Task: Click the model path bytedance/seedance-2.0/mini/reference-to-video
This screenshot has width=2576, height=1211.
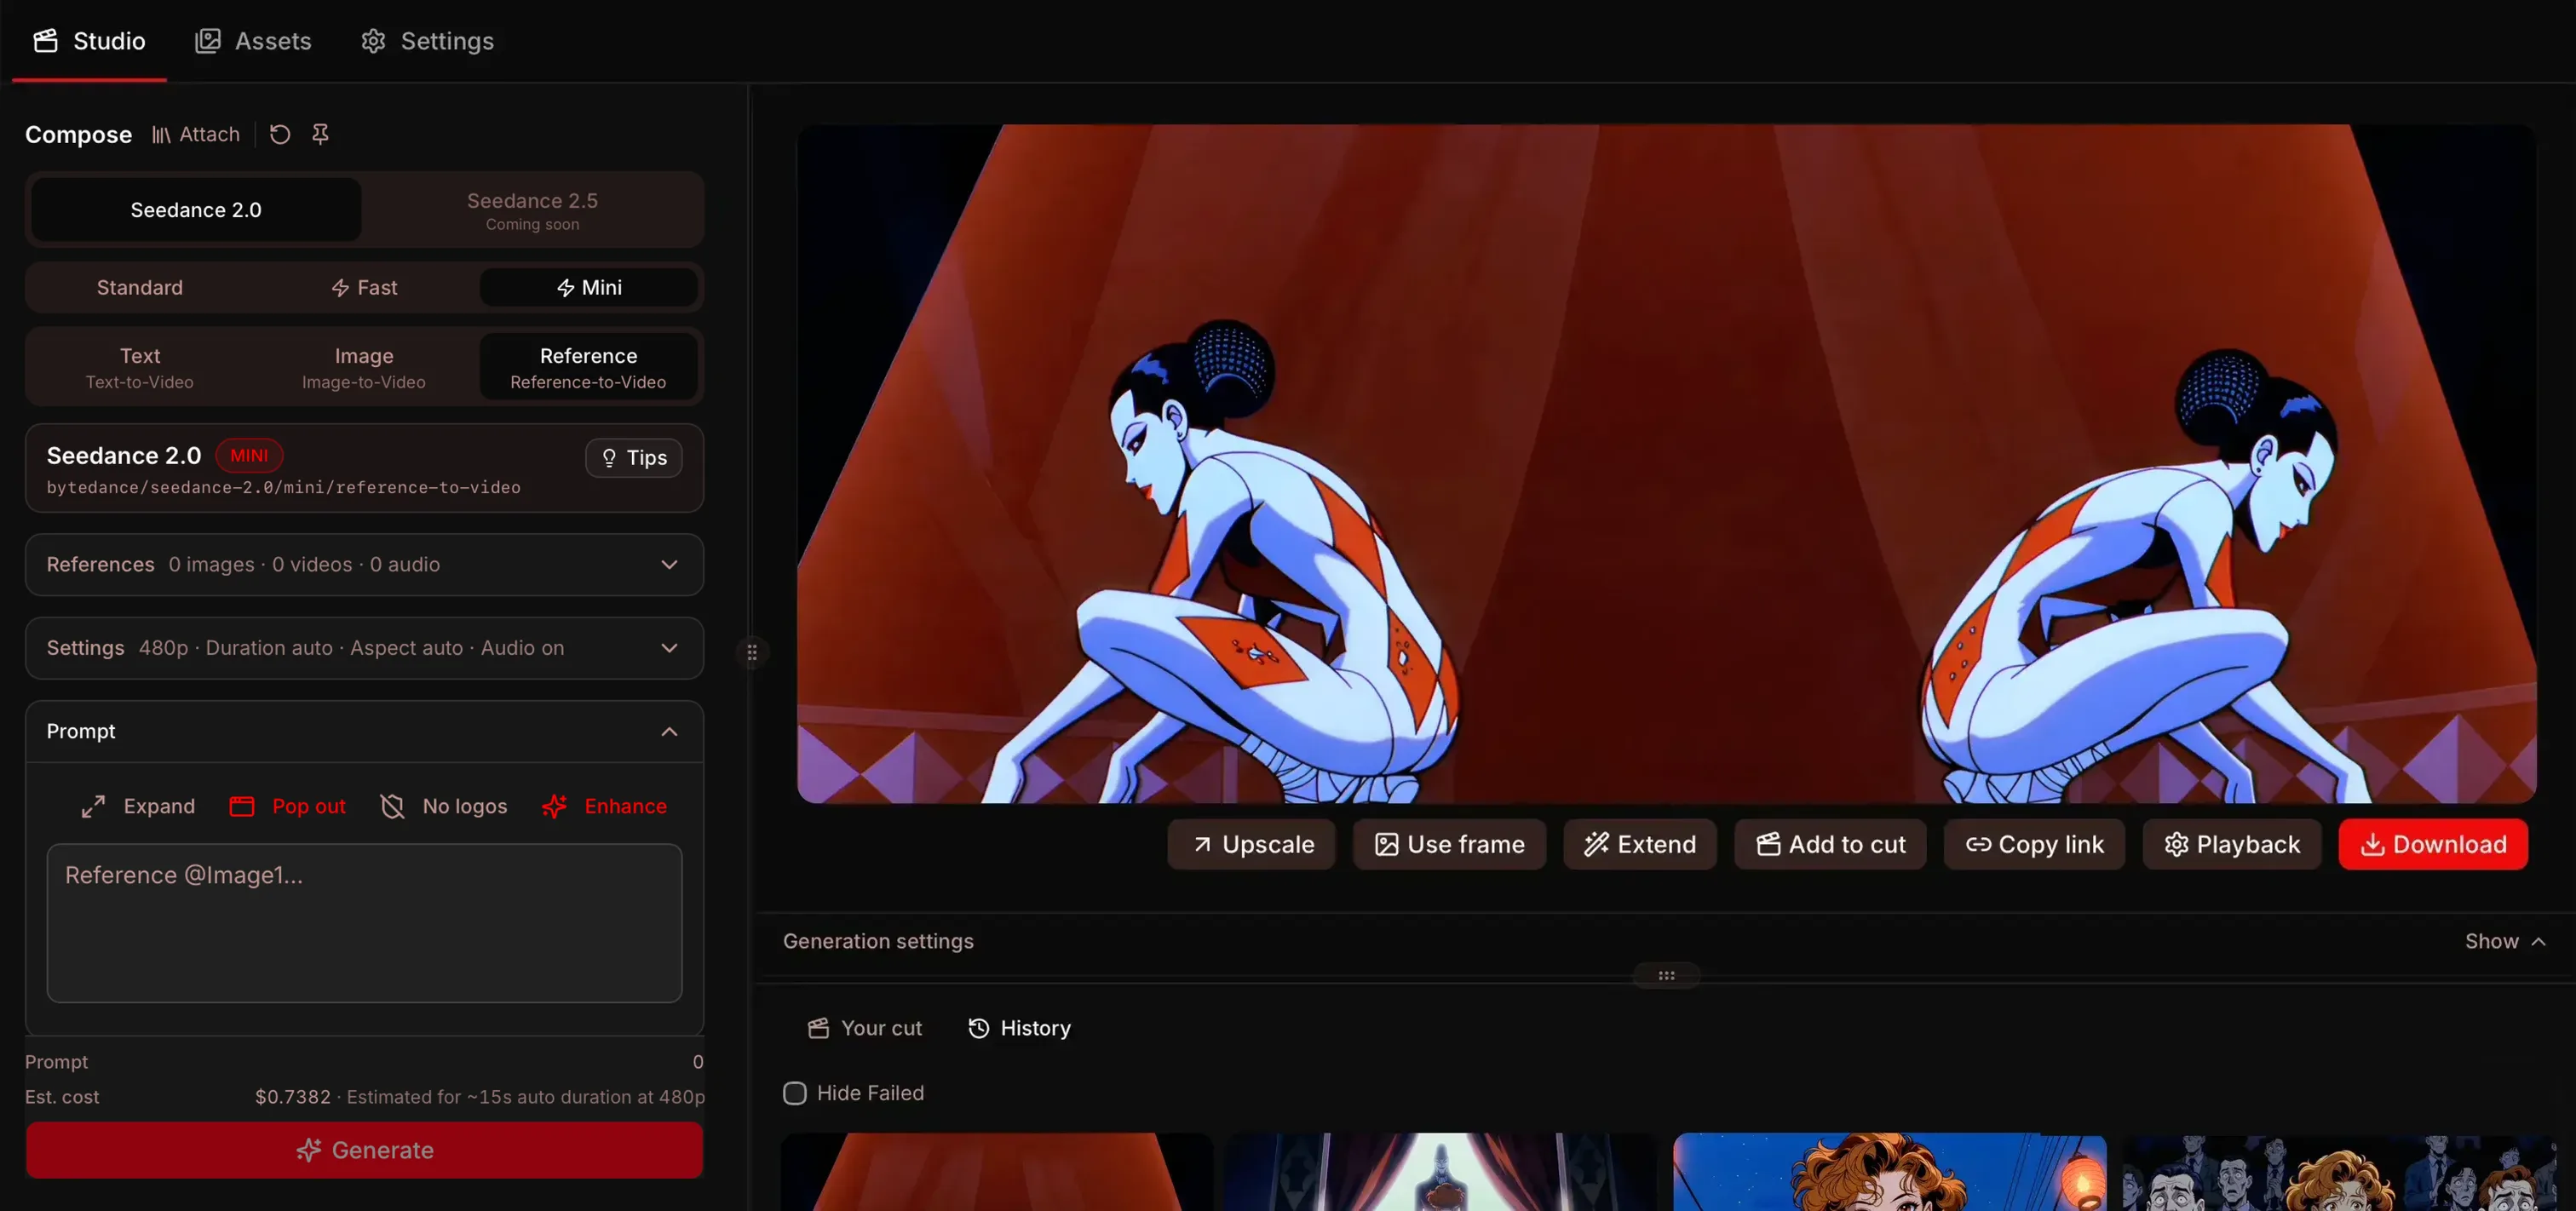Action: (283, 487)
